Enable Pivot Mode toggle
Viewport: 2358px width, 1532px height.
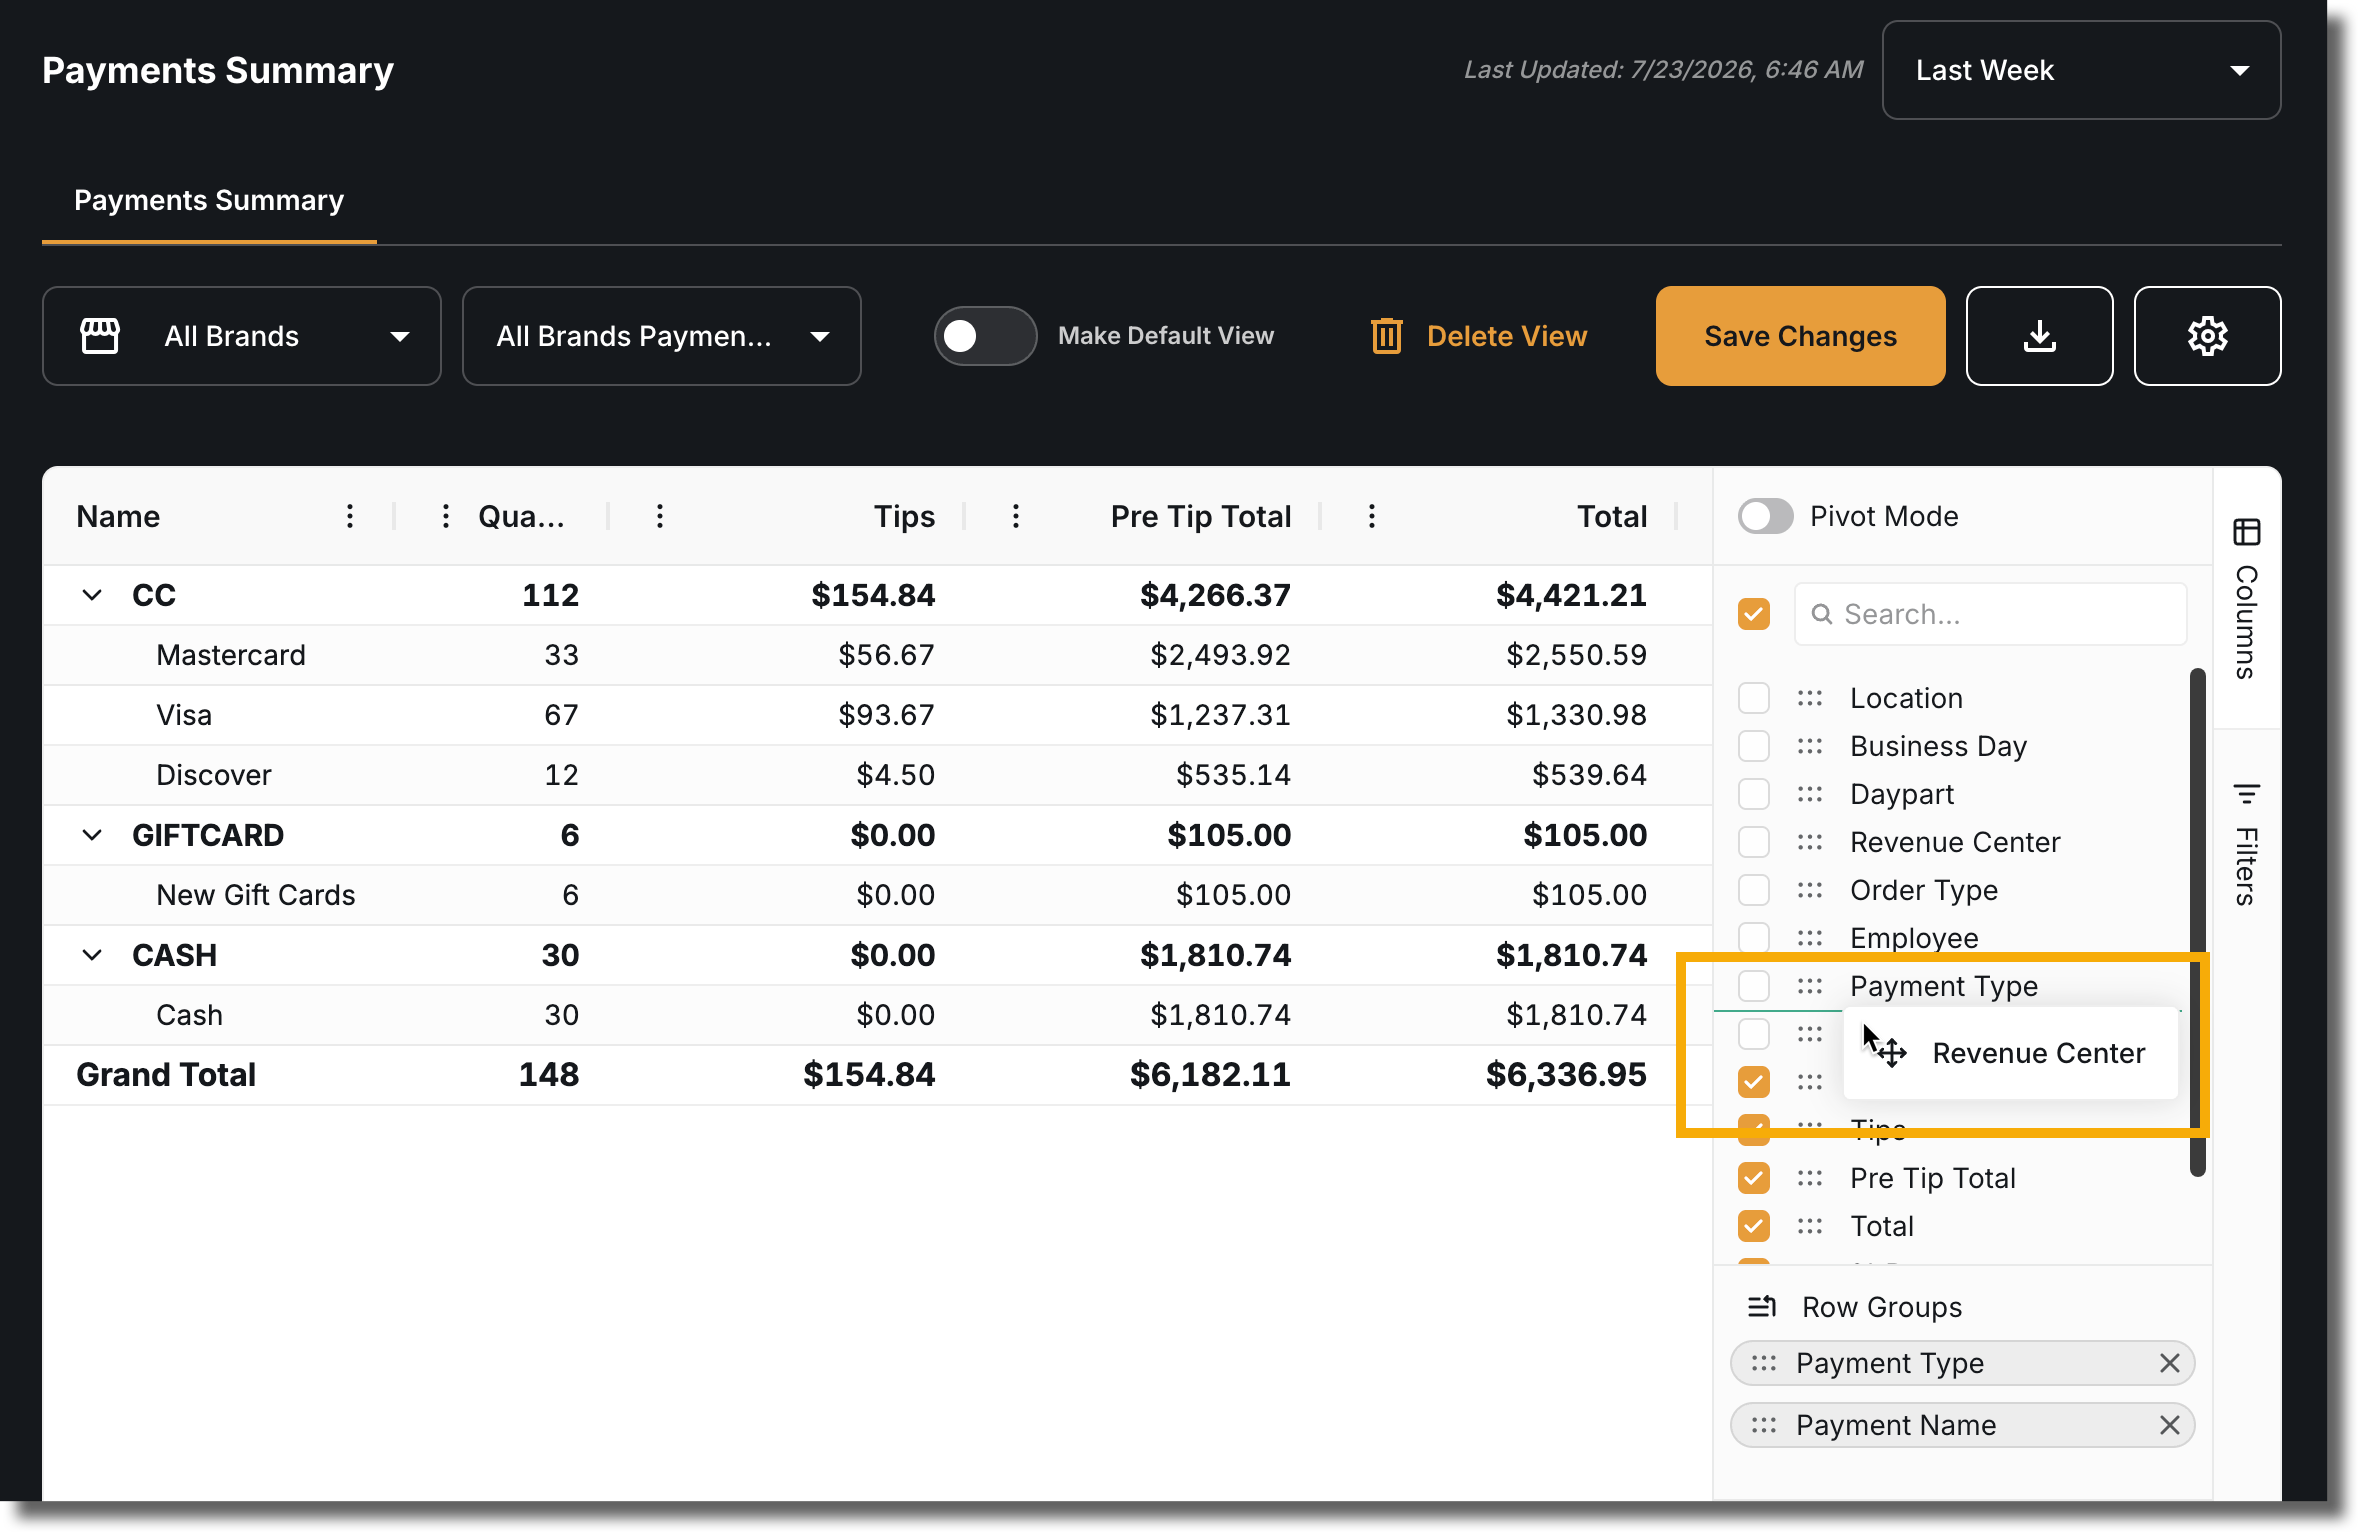point(1765,516)
